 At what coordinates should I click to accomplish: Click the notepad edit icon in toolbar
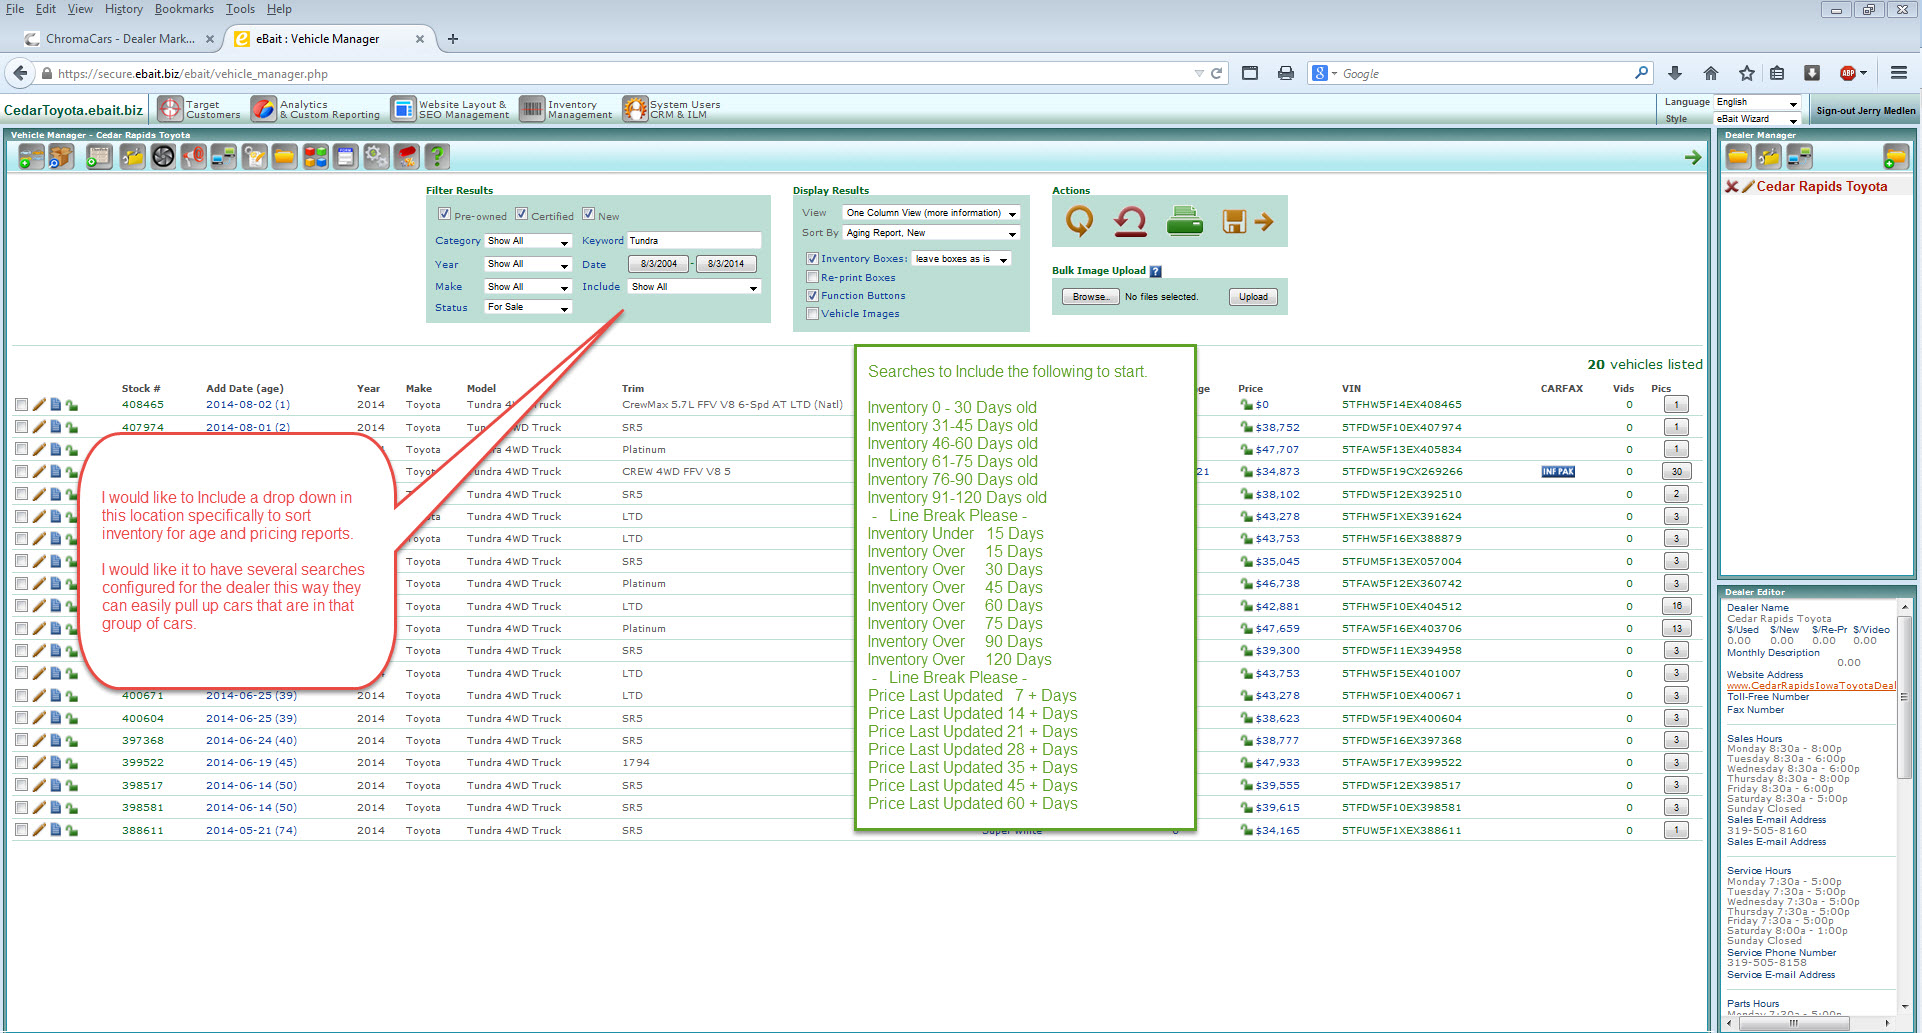click(255, 156)
